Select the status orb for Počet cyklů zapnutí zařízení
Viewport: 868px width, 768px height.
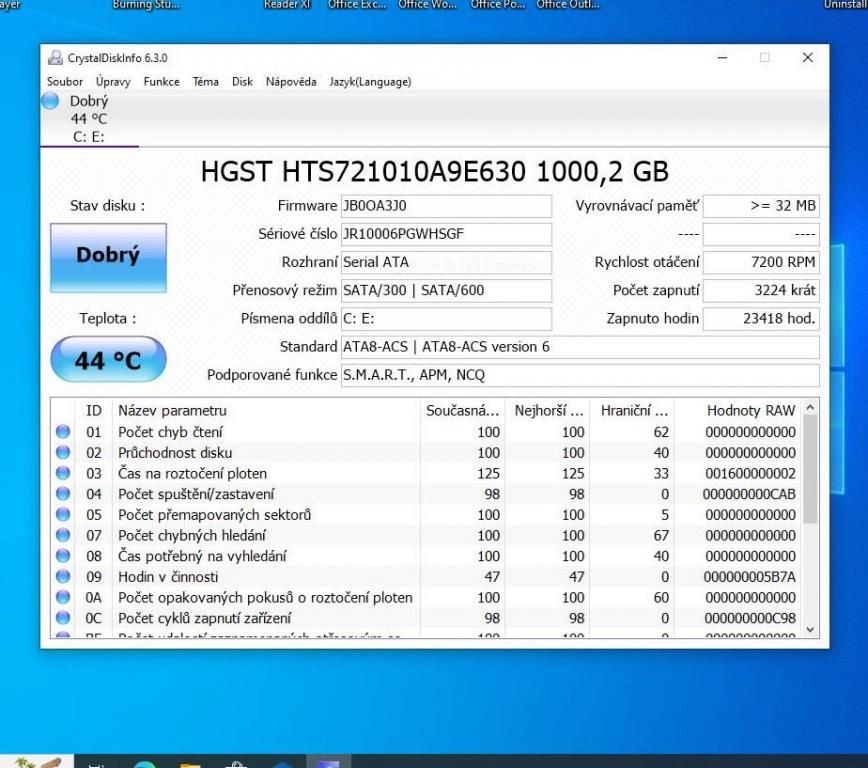[63, 618]
